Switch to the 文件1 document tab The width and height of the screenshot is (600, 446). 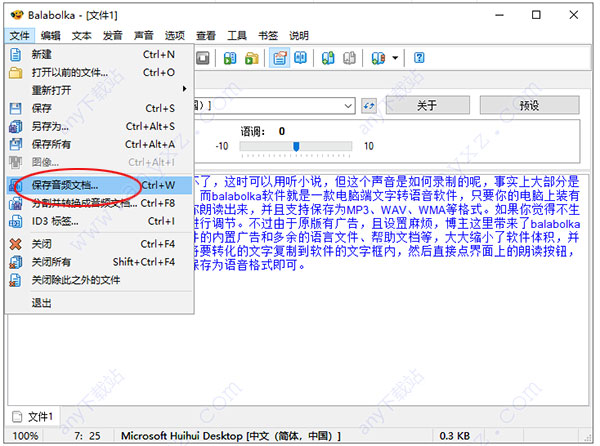(33, 416)
